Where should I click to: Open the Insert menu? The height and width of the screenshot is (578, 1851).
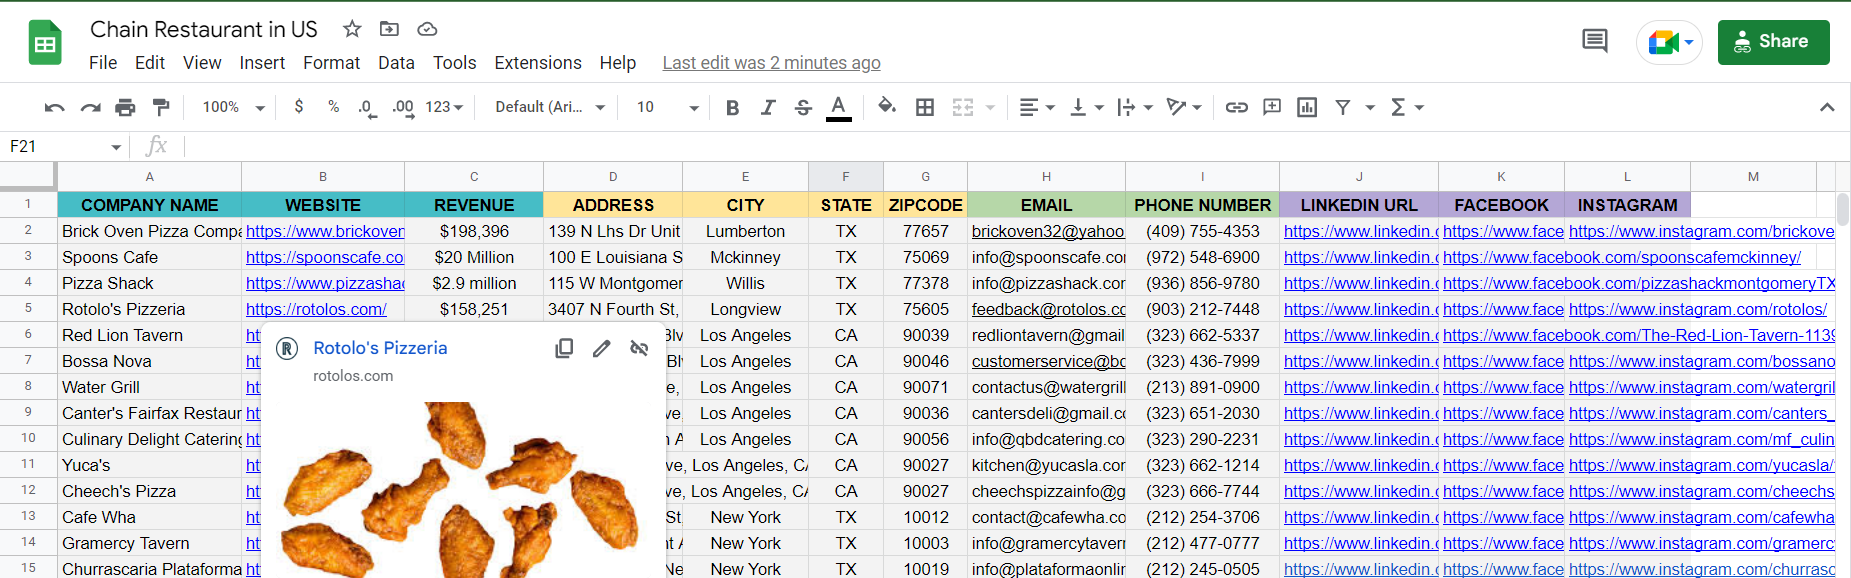262,63
